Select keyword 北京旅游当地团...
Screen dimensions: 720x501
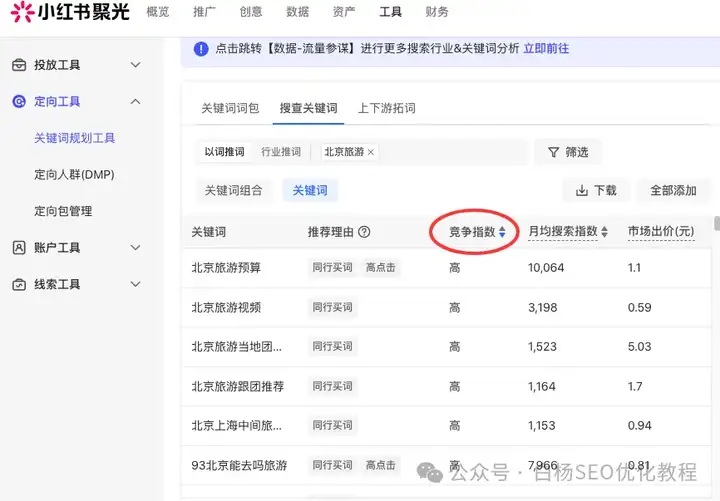(x=236, y=347)
